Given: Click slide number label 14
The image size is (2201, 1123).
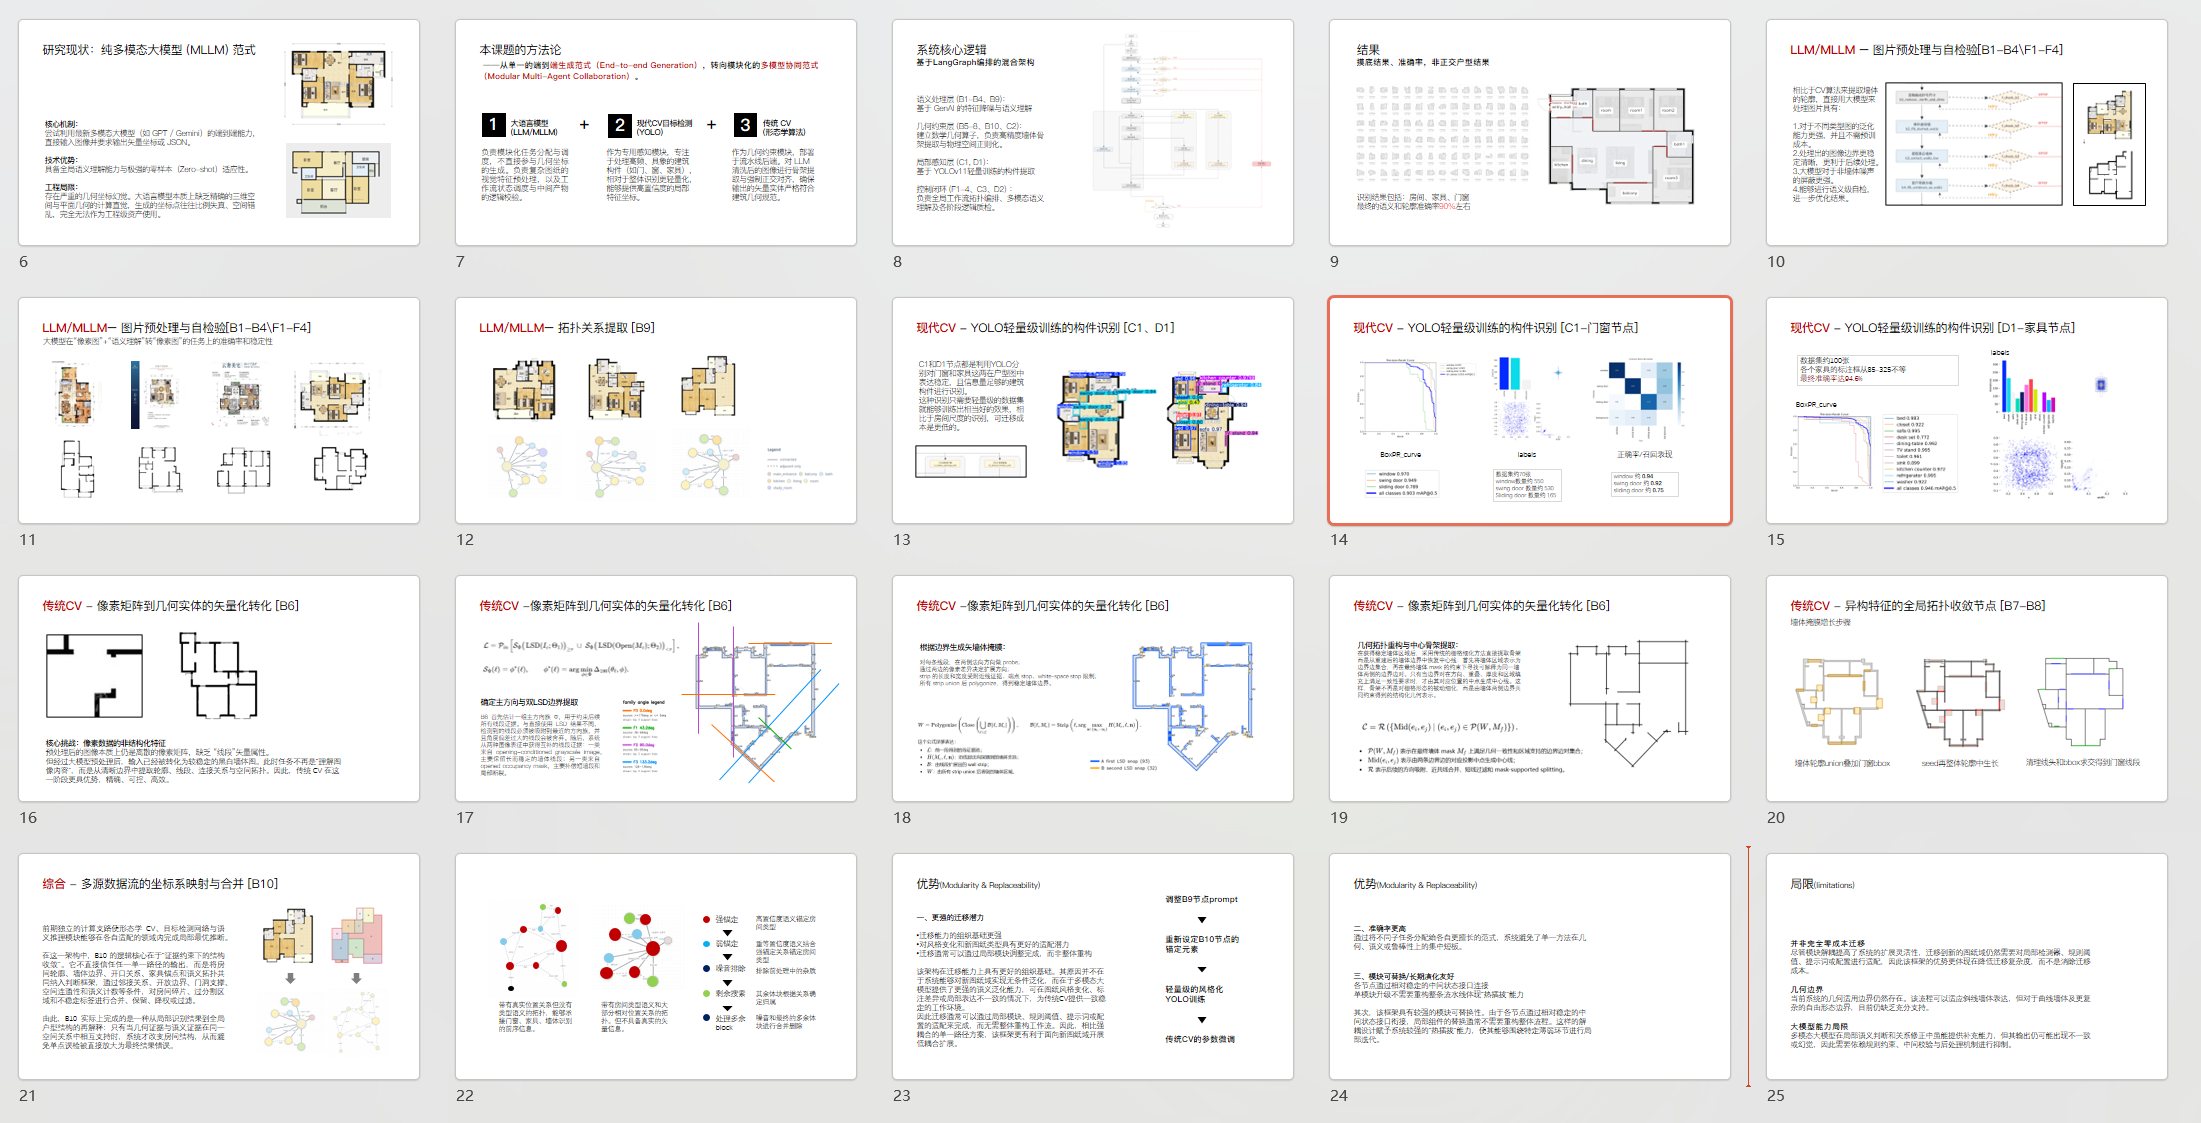Looking at the screenshot, I should [1339, 540].
